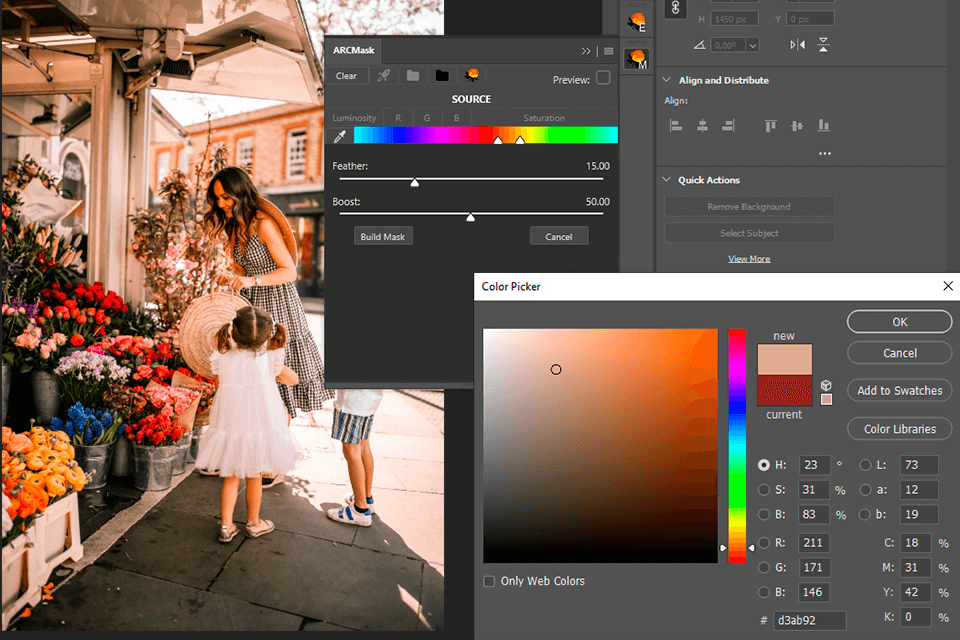This screenshot has width=960, height=640.
Task: Select the S saturation radio button
Action: coord(763,490)
